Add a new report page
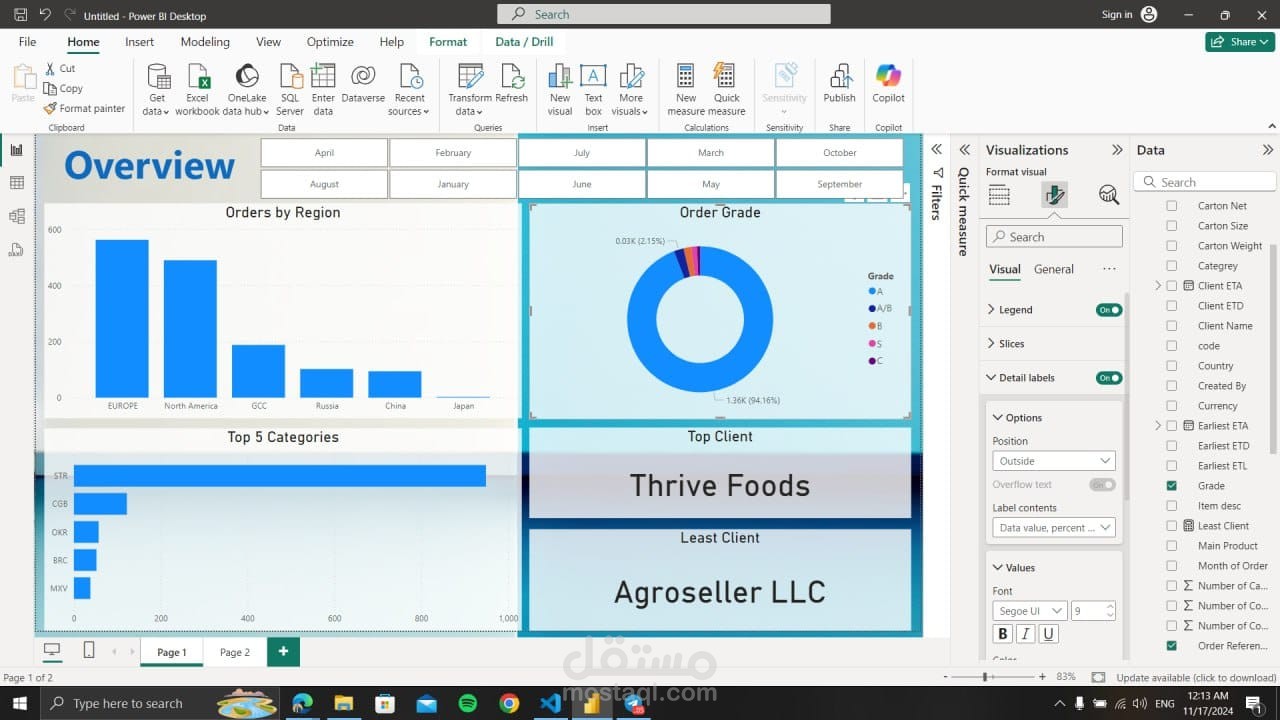The width and height of the screenshot is (1280, 720). 283,652
